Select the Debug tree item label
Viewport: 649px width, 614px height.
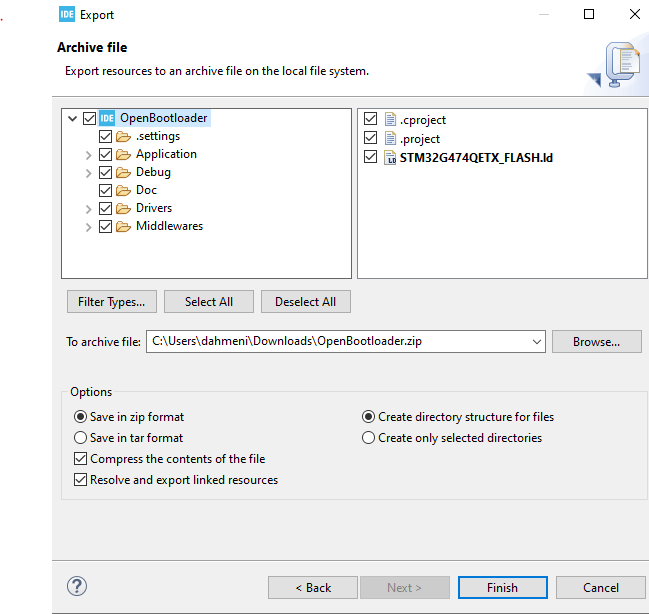pos(153,172)
